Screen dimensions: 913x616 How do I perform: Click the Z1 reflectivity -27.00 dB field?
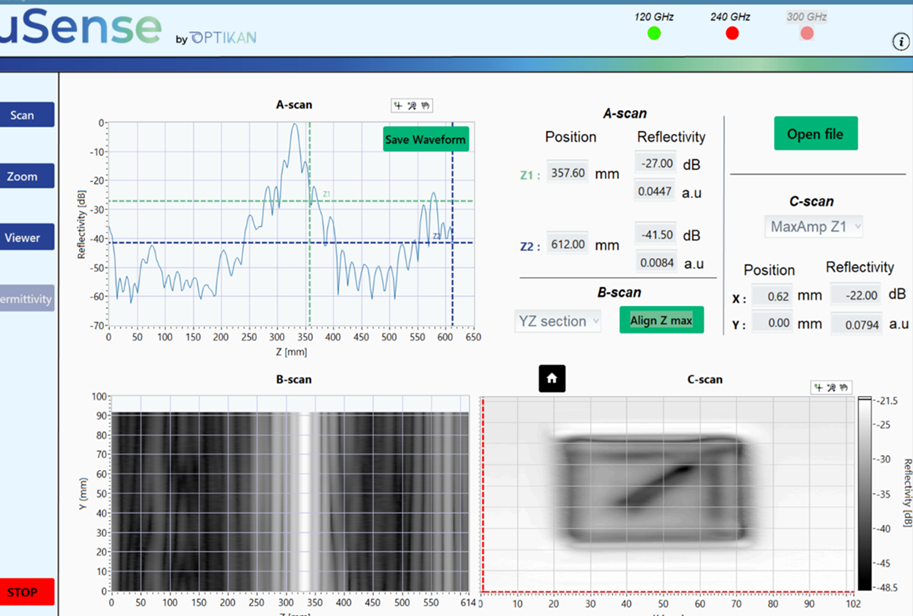[x=656, y=164]
